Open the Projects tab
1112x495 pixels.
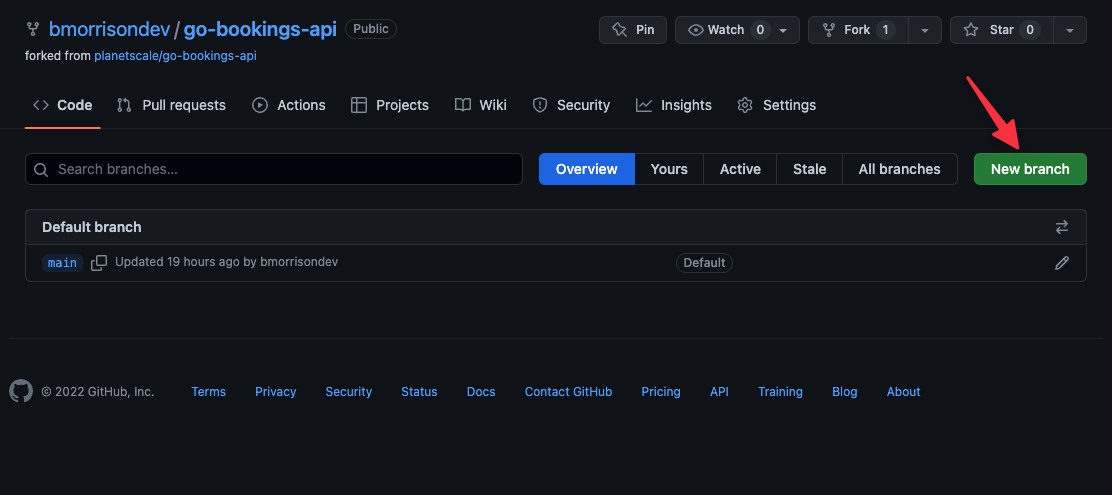point(390,105)
